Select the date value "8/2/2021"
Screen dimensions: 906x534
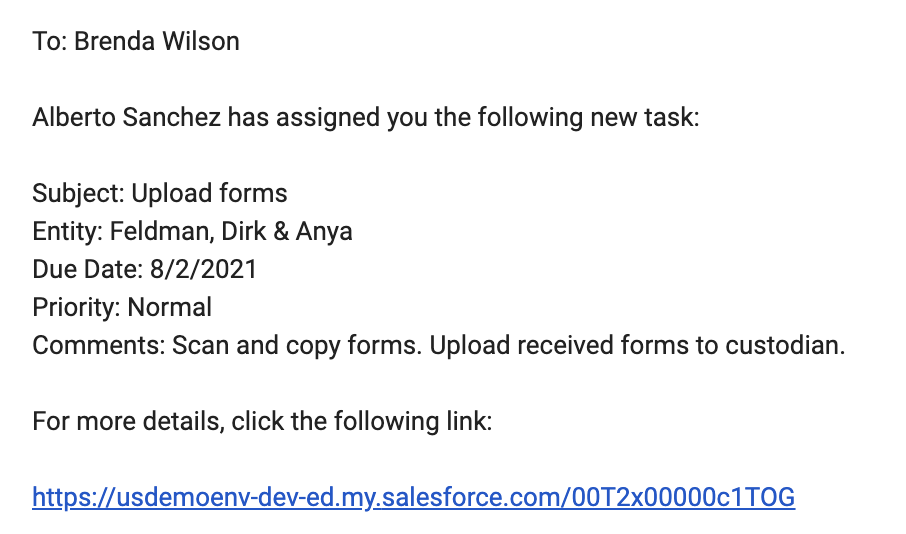pyautogui.click(x=203, y=269)
